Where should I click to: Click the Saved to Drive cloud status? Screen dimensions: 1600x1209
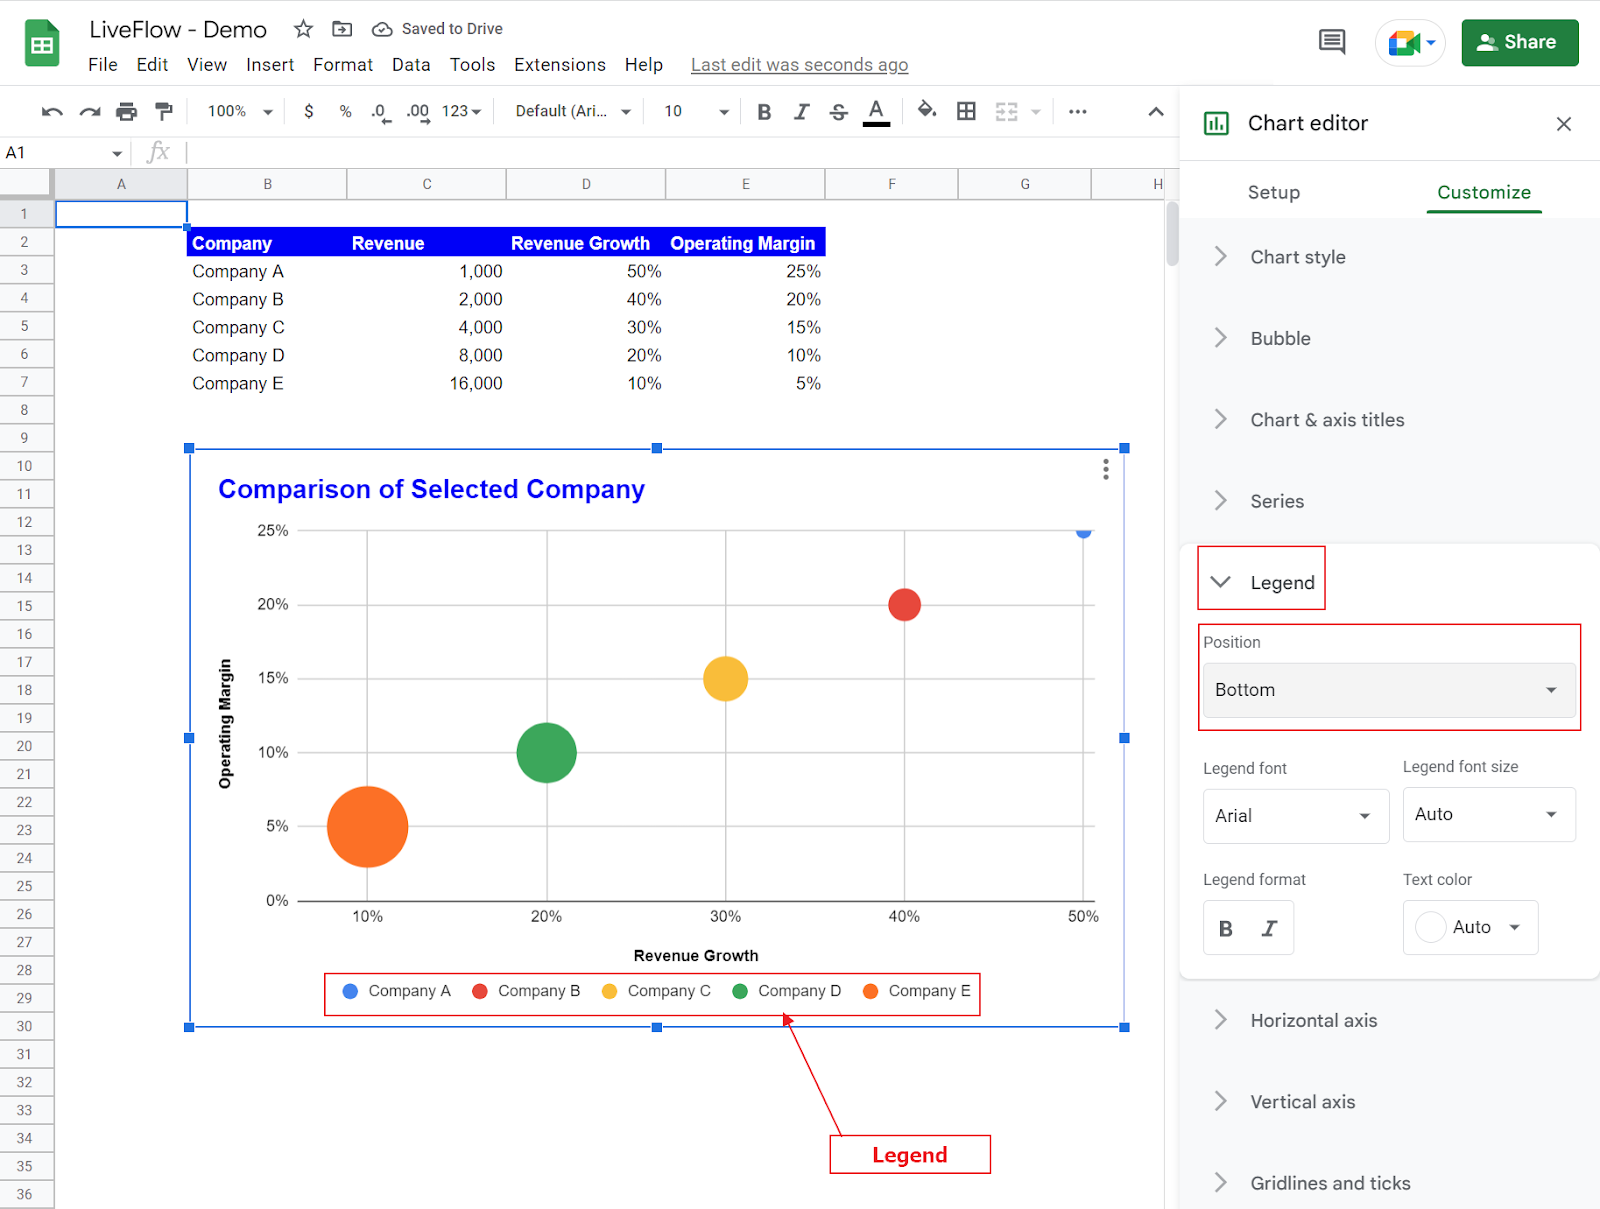pyautogui.click(x=437, y=29)
